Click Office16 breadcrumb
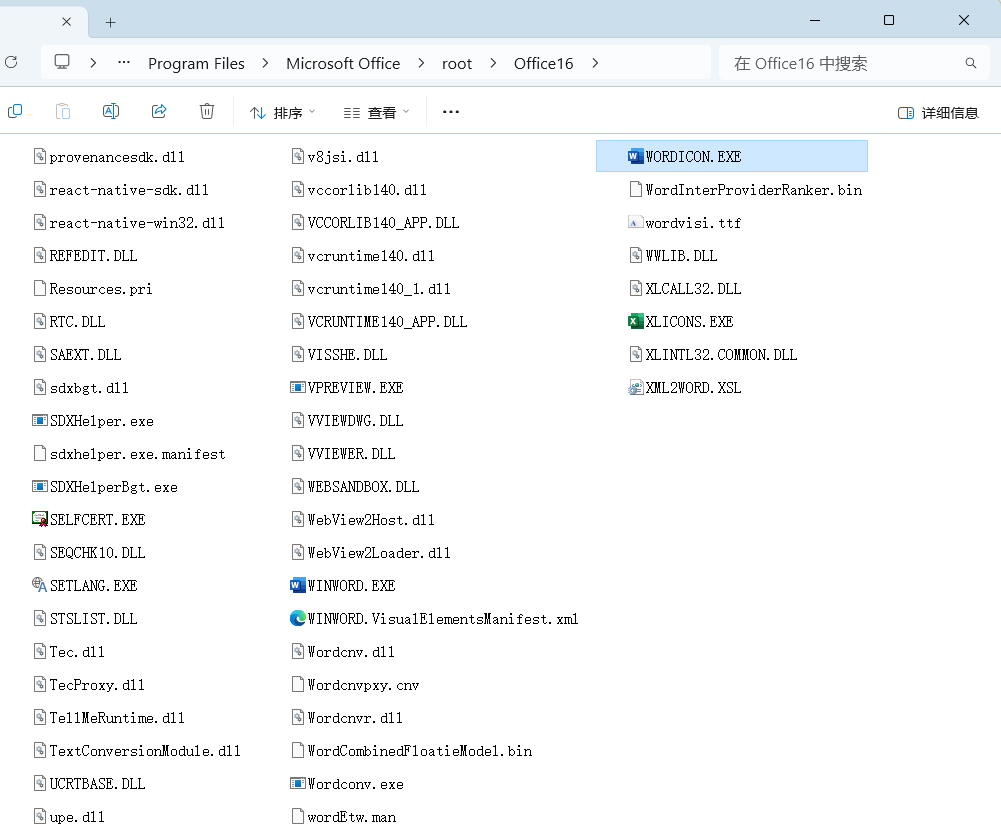This screenshot has height=834, width=1001. tap(543, 63)
